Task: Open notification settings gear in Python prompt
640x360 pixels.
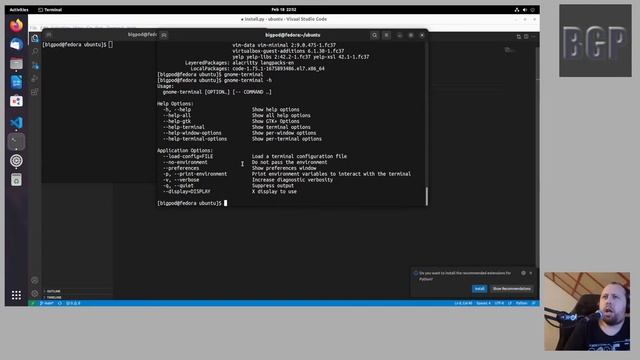Action: [x=523, y=273]
